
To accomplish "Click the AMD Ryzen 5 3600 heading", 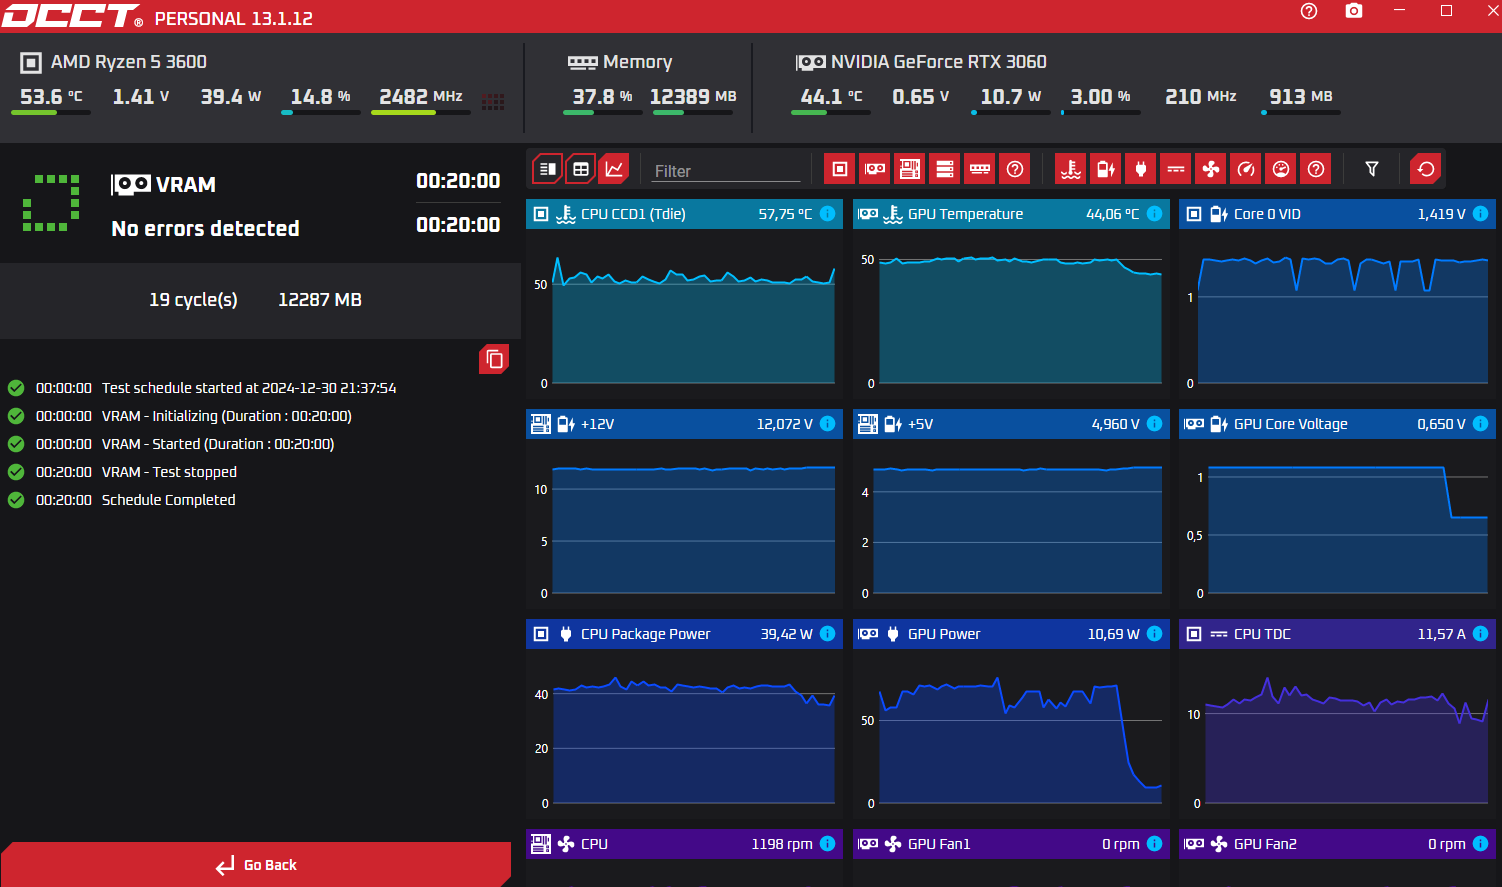I will coord(129,62).
